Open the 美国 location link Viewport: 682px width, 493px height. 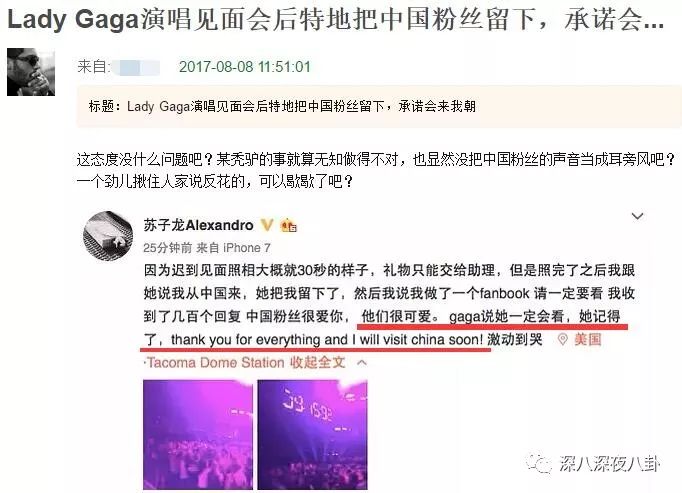588,339
